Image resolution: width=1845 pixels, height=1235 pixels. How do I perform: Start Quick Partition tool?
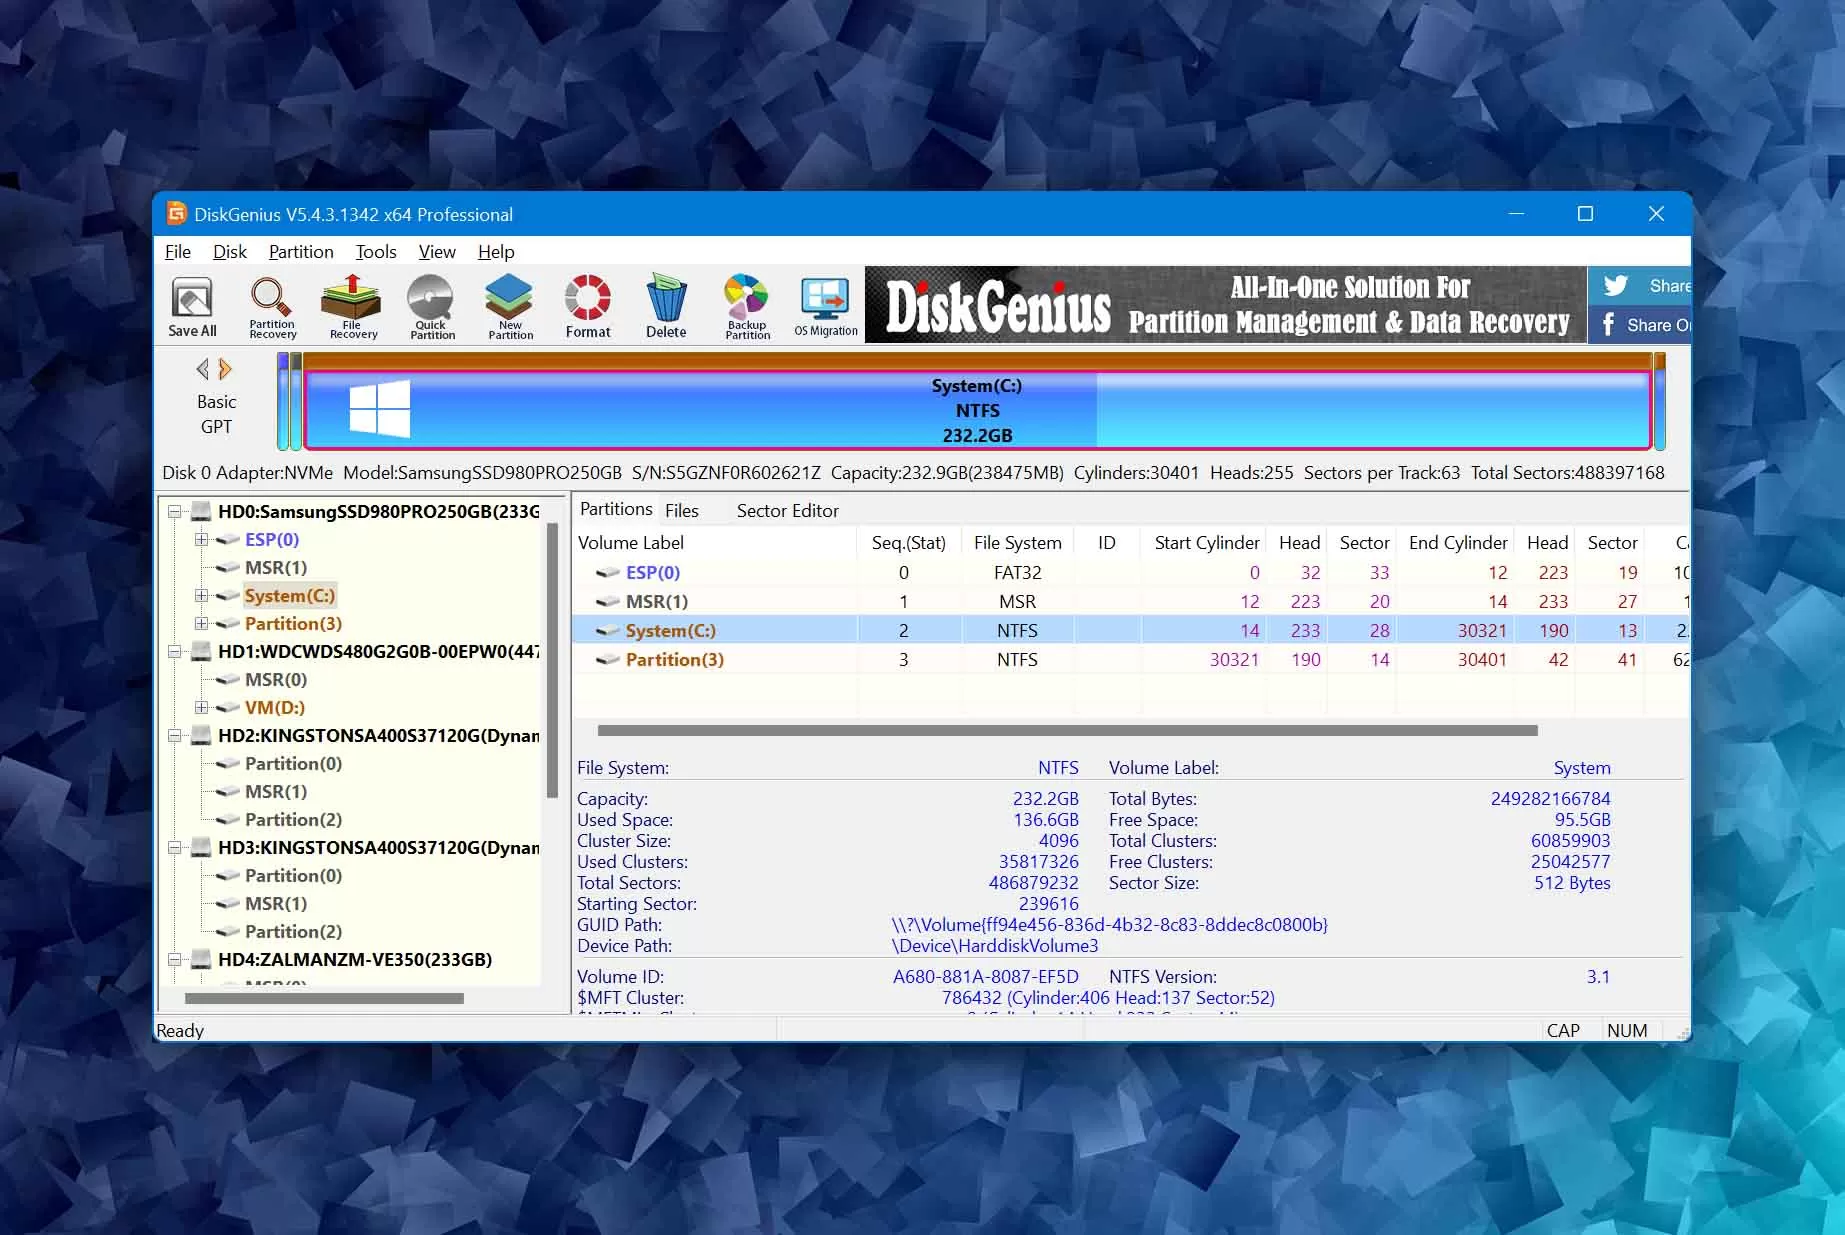click(431, 307)
